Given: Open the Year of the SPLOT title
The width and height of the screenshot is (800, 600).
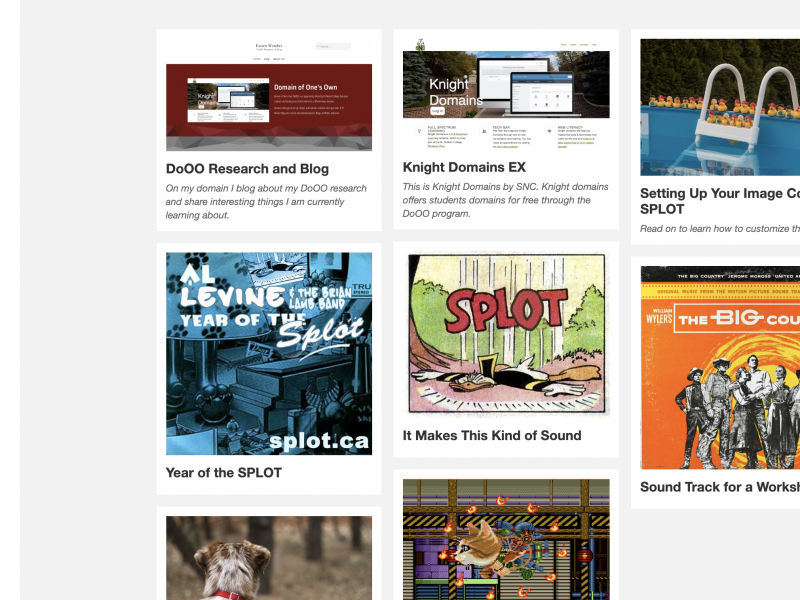Looking at the screenshot, I should (x=223, y=473).
